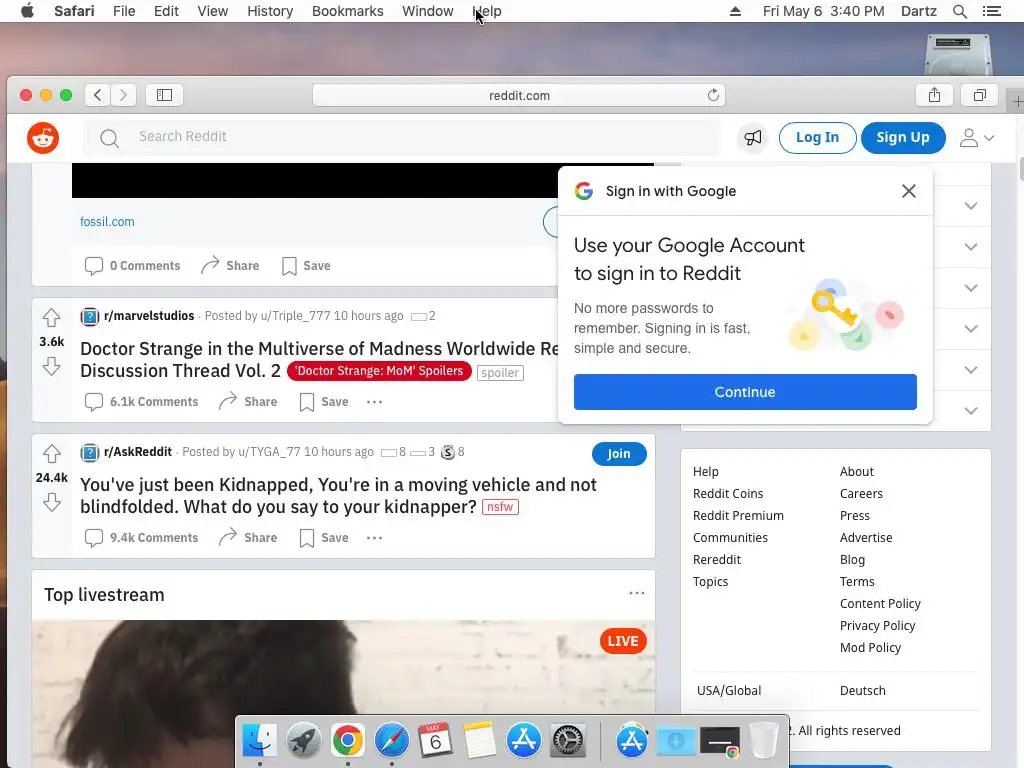
Task: Close the Sign in with Google popup
Action: click(x=908, y=191)
